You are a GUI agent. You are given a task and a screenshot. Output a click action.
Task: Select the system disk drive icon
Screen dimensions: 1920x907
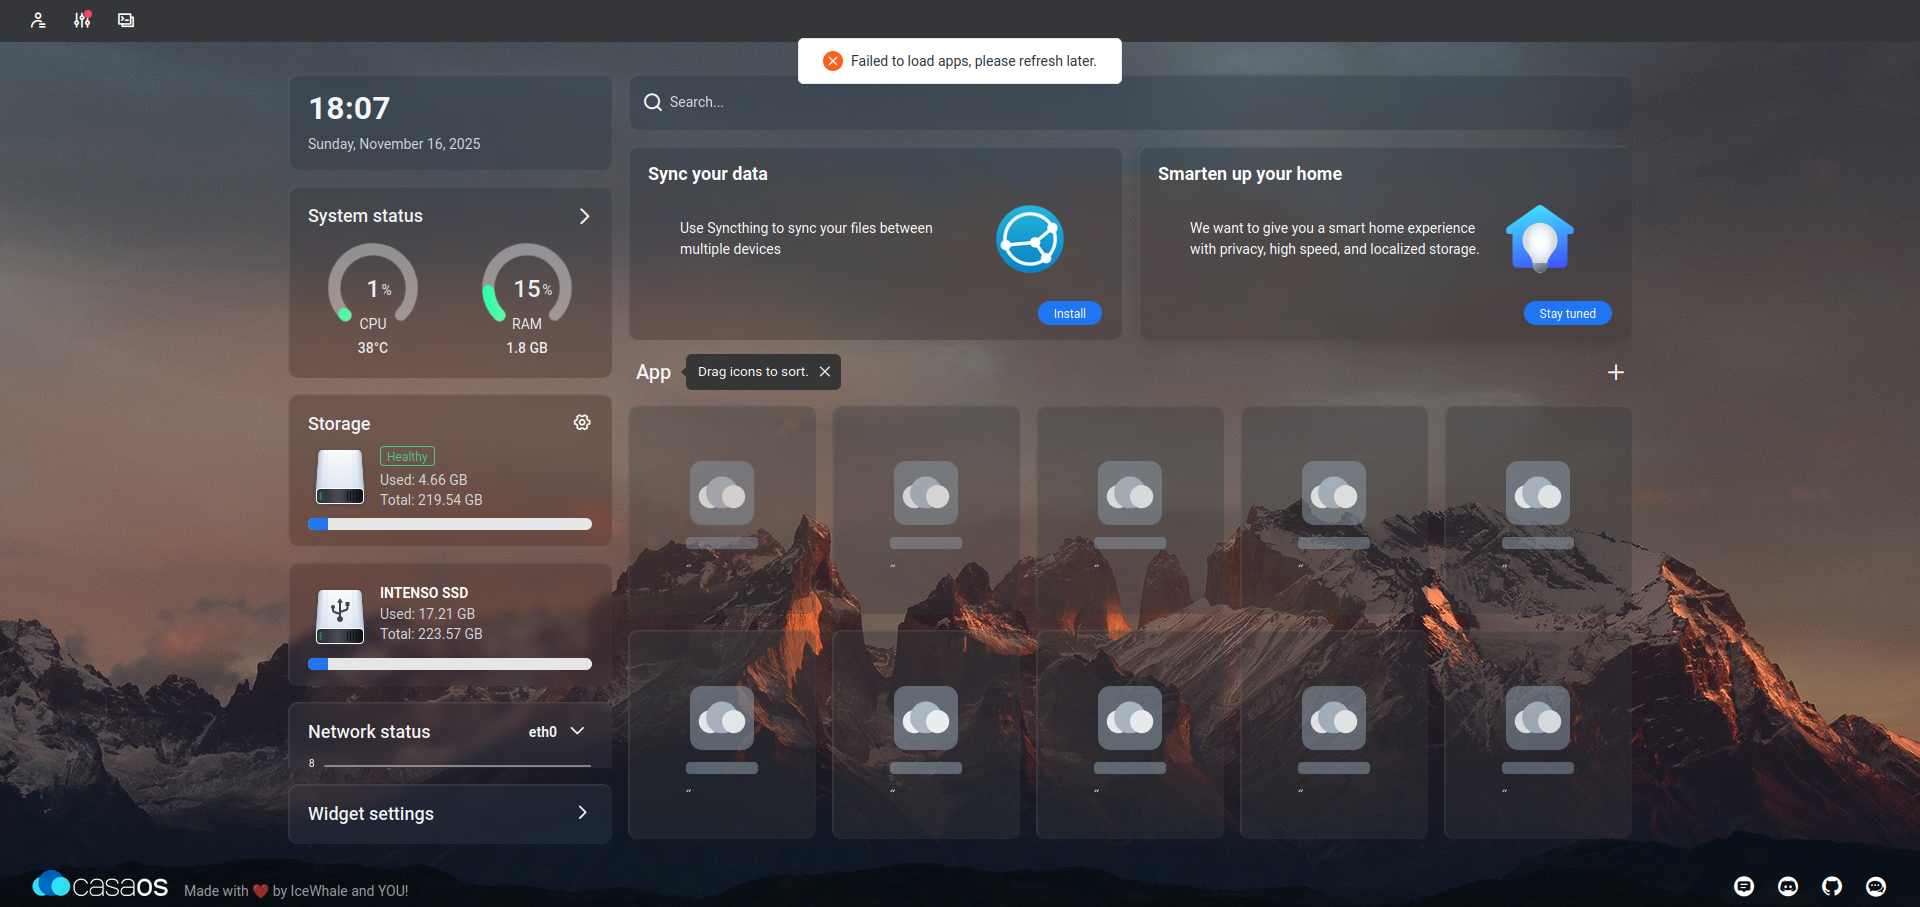coord(340,477)
